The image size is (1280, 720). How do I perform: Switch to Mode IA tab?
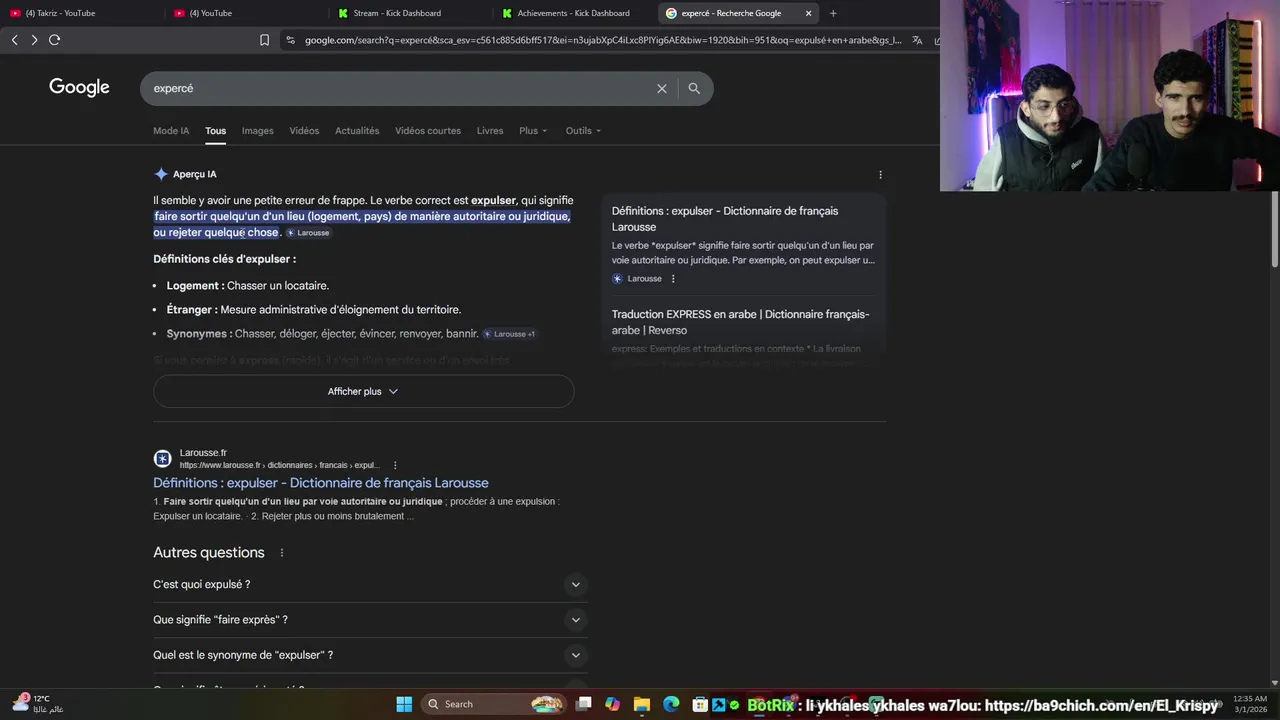click(171, 131)
